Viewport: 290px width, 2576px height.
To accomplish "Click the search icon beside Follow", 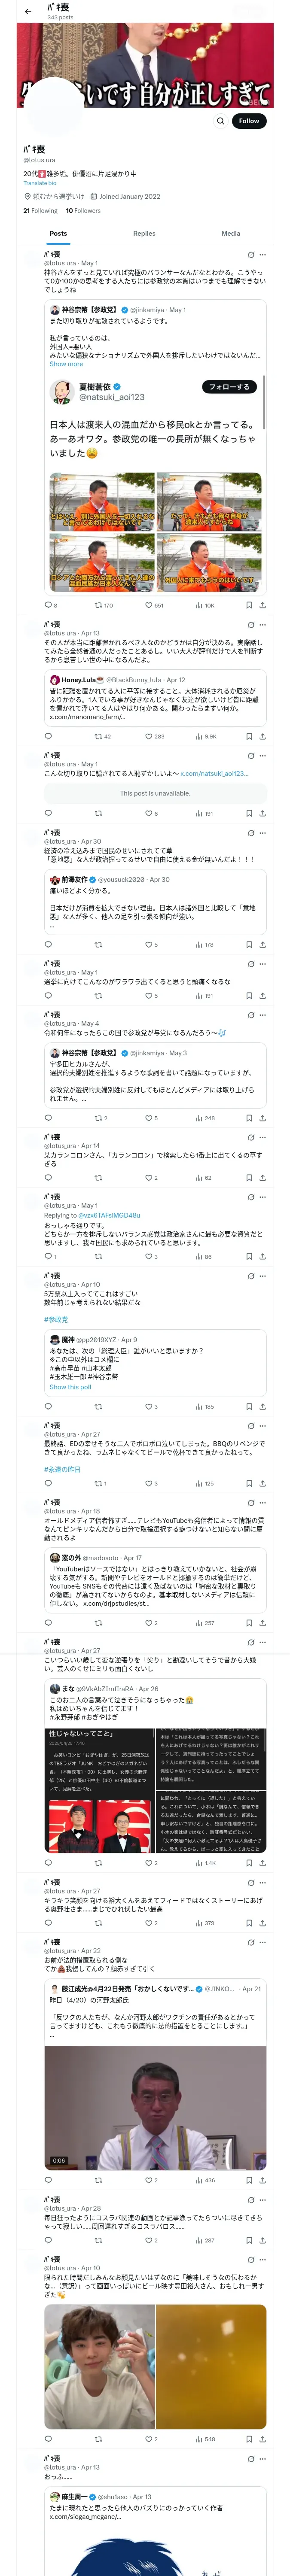I will 220,121.
